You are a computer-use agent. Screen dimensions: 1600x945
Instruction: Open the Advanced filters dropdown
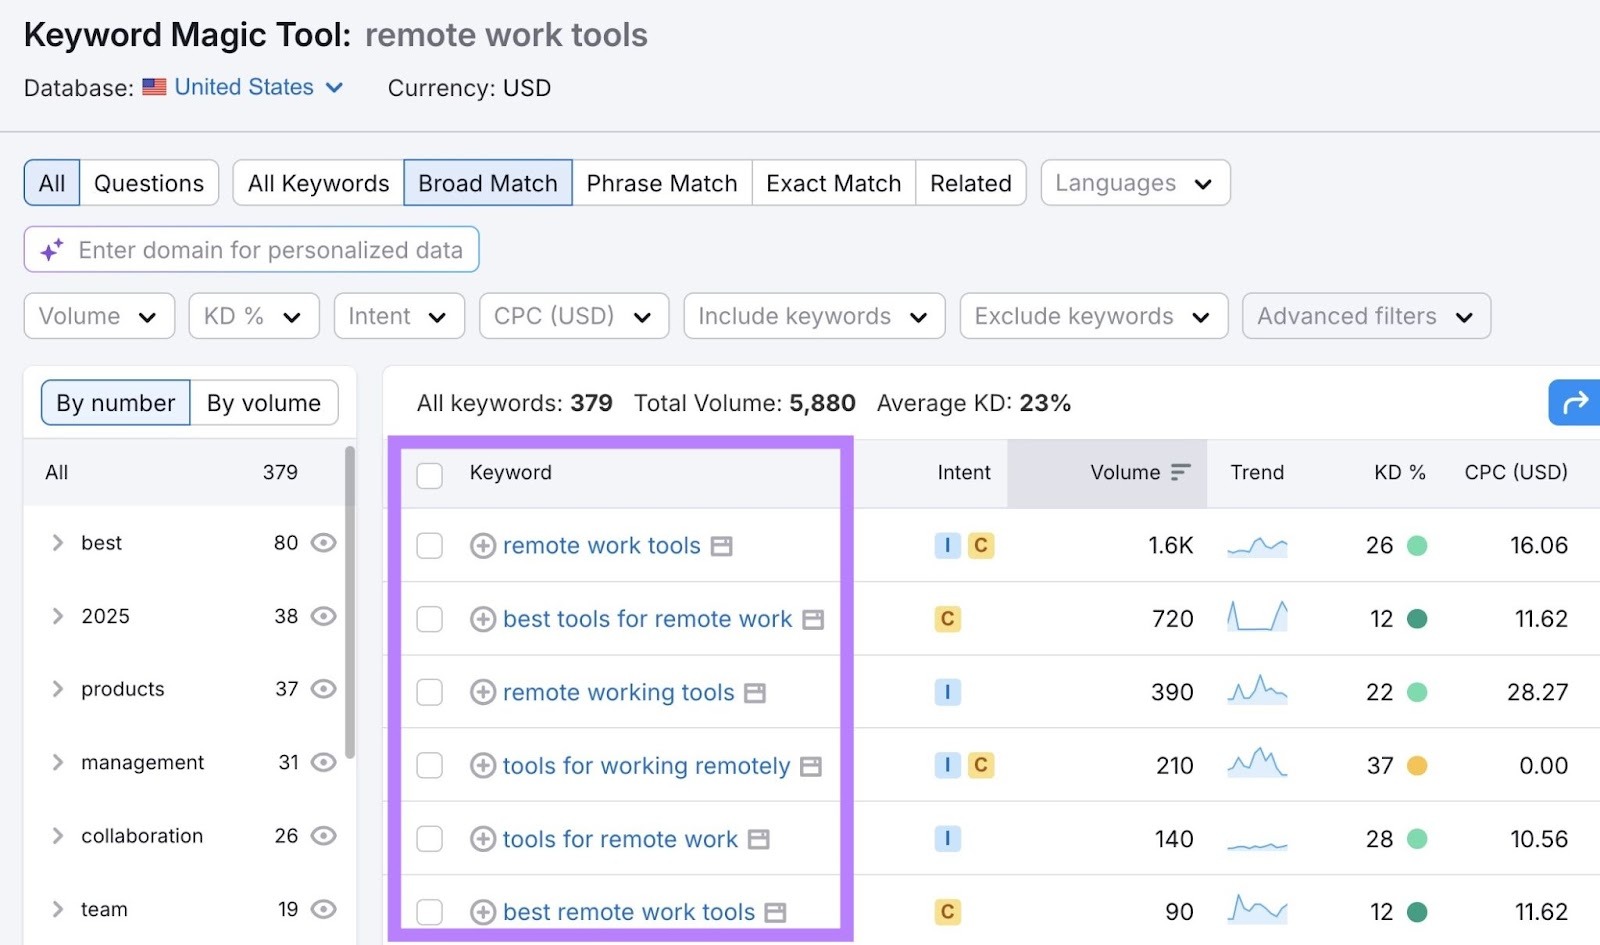tap(1365, 316)
